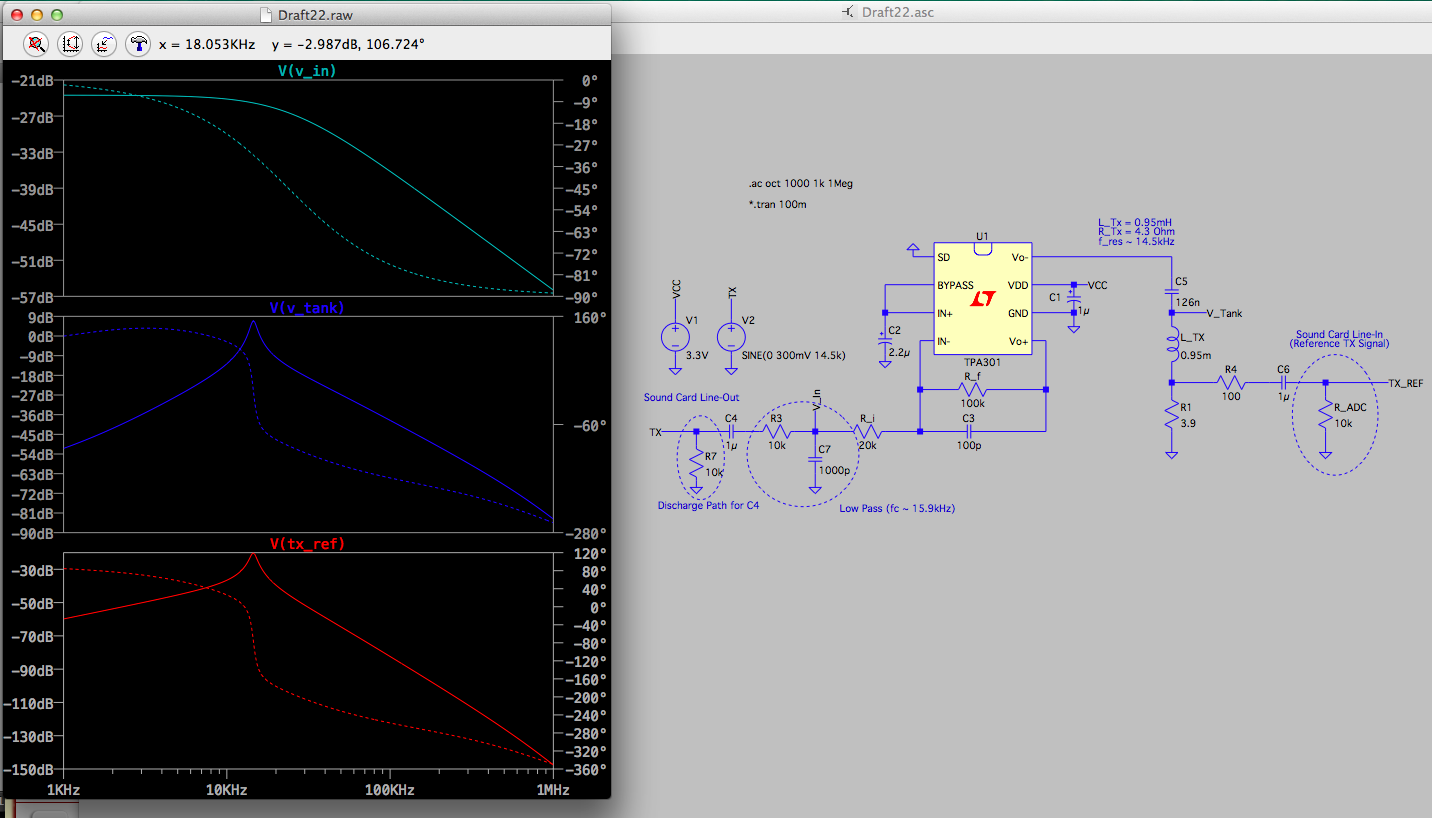
Task: Click the green zoom button of Draft22.raw window
Action: click(57, 15)
